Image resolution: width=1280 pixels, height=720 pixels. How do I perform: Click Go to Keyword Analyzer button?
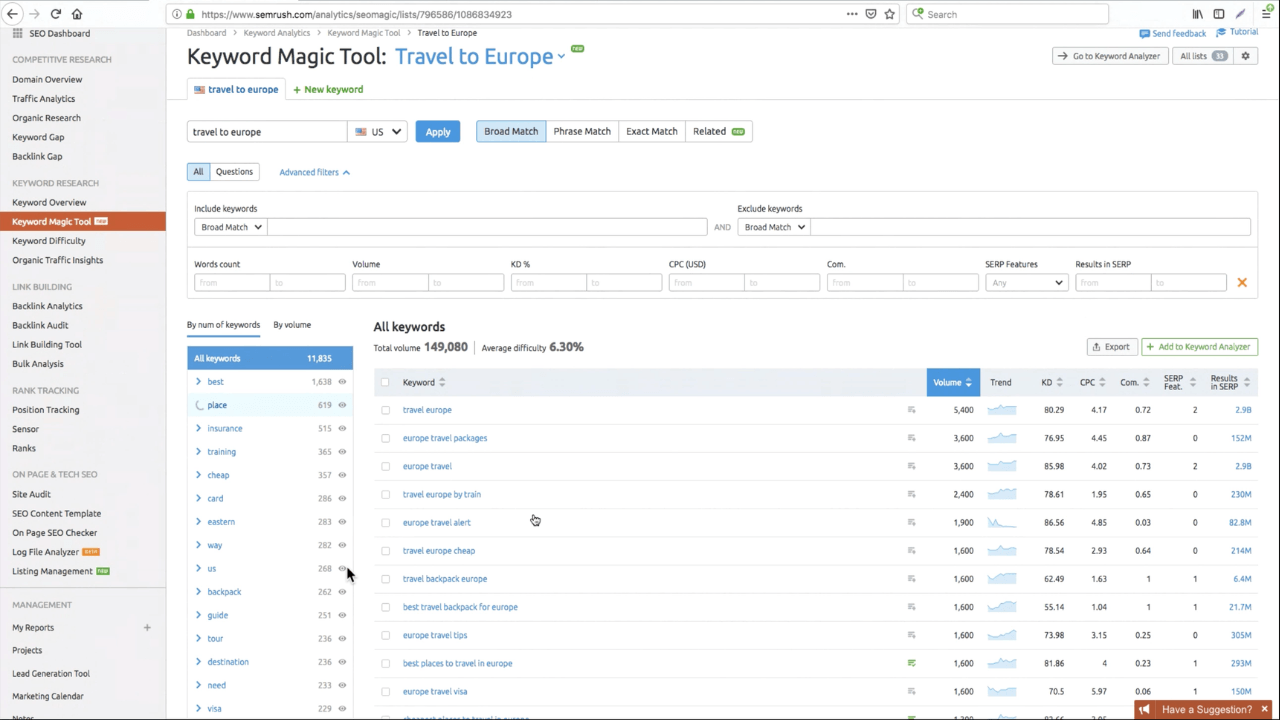pos(1110,56)
